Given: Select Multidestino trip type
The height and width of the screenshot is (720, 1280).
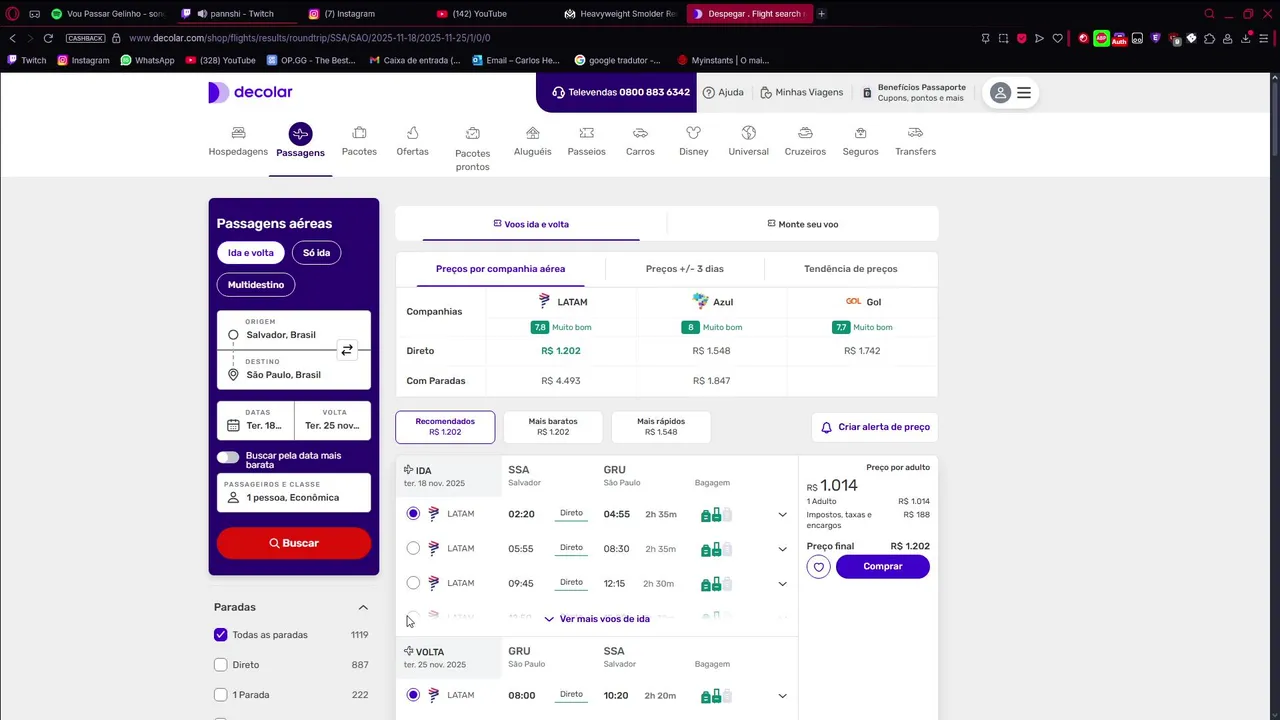Looking at the screenshot, I should (x=255, y=285).
